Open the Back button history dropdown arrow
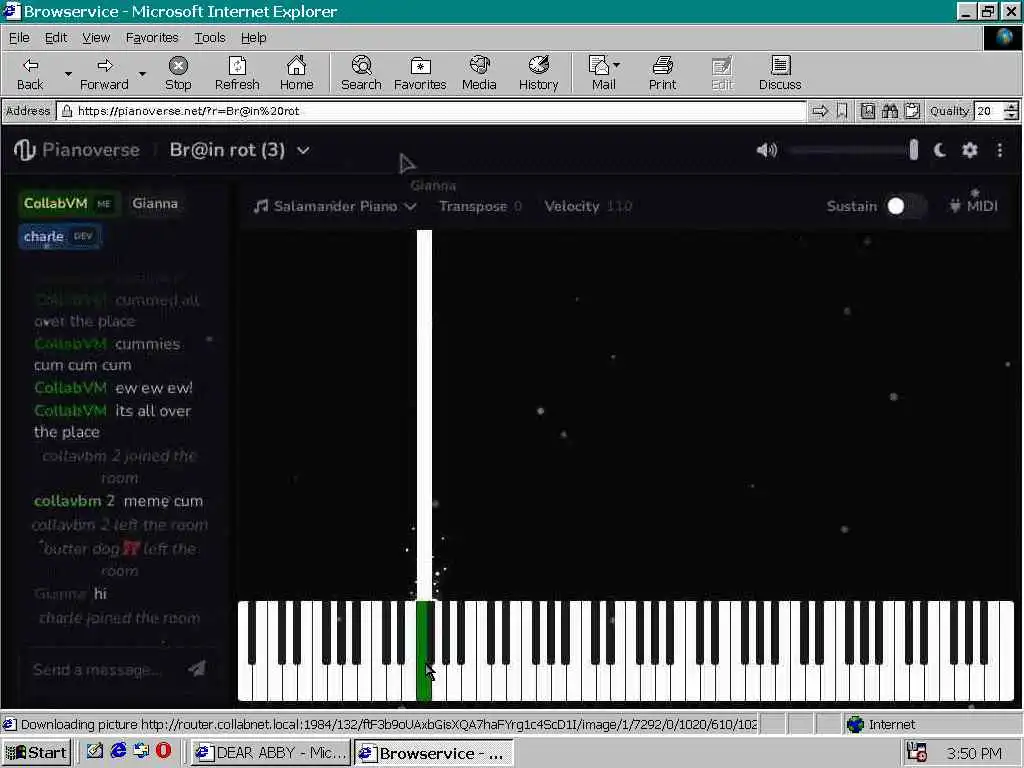This screenshot has width=1024, height=768. (x=68, y=74)
